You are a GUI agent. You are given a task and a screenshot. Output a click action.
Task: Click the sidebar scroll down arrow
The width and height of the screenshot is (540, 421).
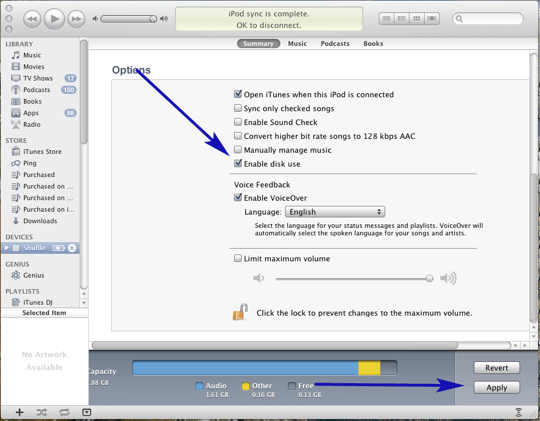click(84, 303)
